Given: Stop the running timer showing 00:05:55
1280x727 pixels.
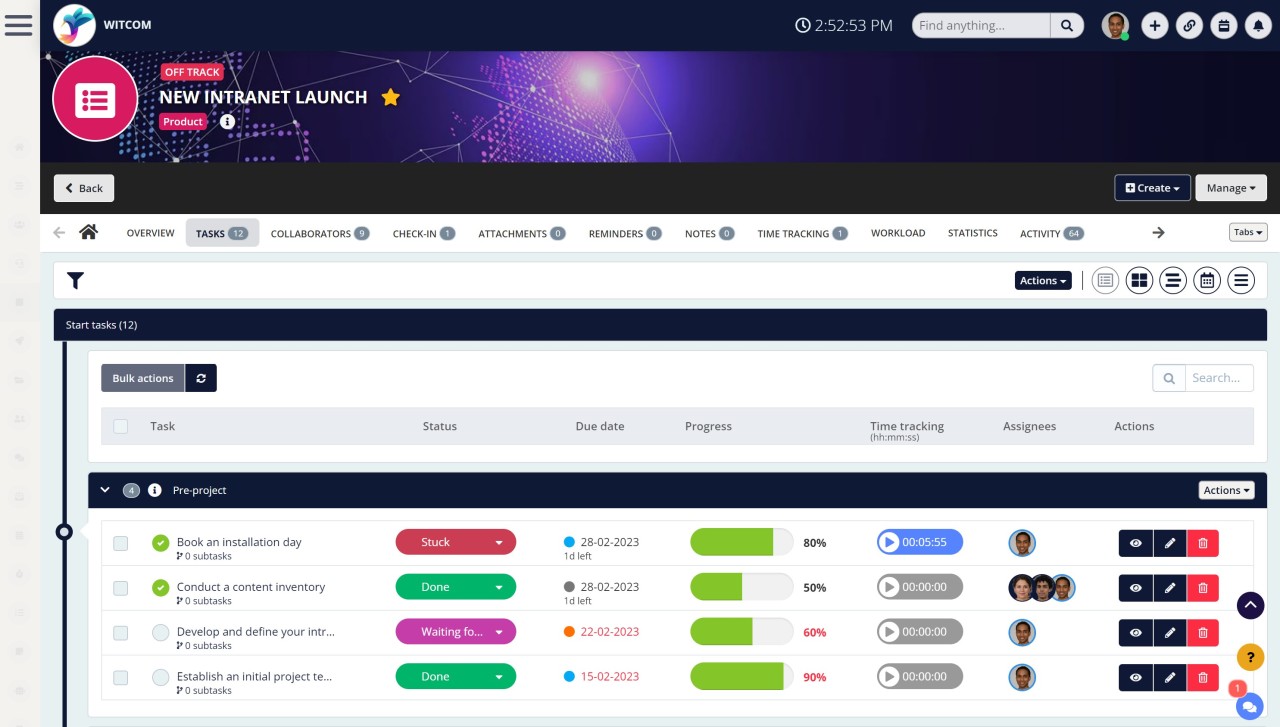Looking at the screenshot, I should pyautogui.click(x=890, y=542).
